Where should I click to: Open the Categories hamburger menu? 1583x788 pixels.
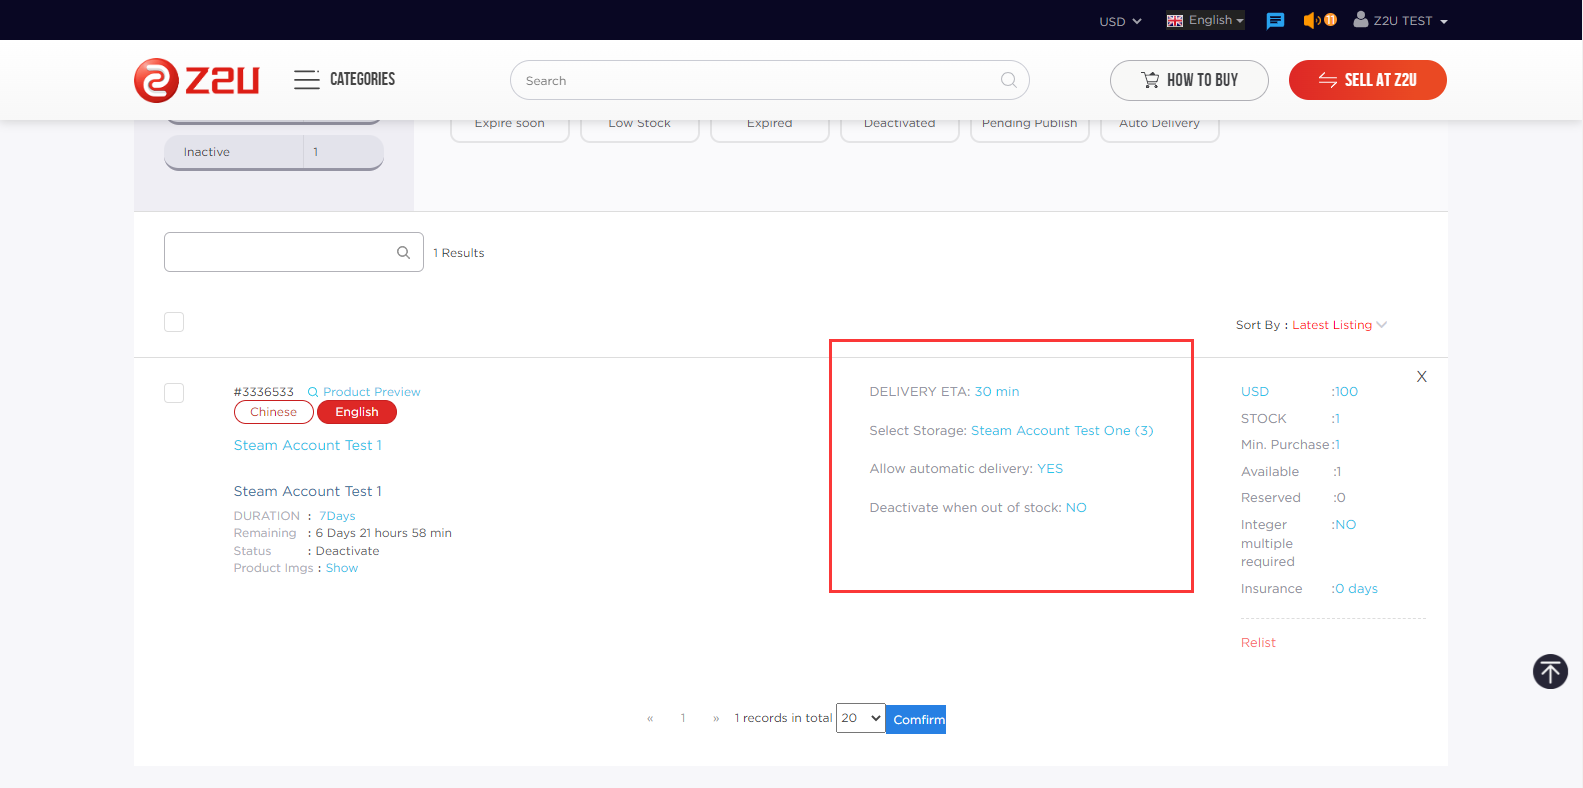pos(306,80)
